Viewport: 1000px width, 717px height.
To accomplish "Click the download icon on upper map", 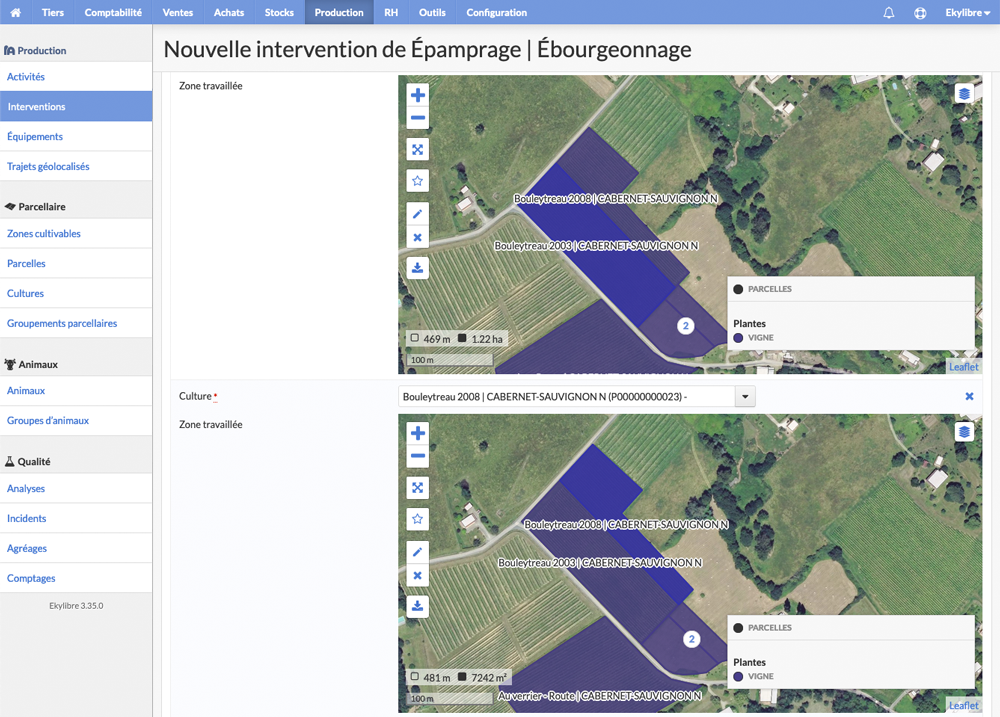I will (x=418, y=268).
